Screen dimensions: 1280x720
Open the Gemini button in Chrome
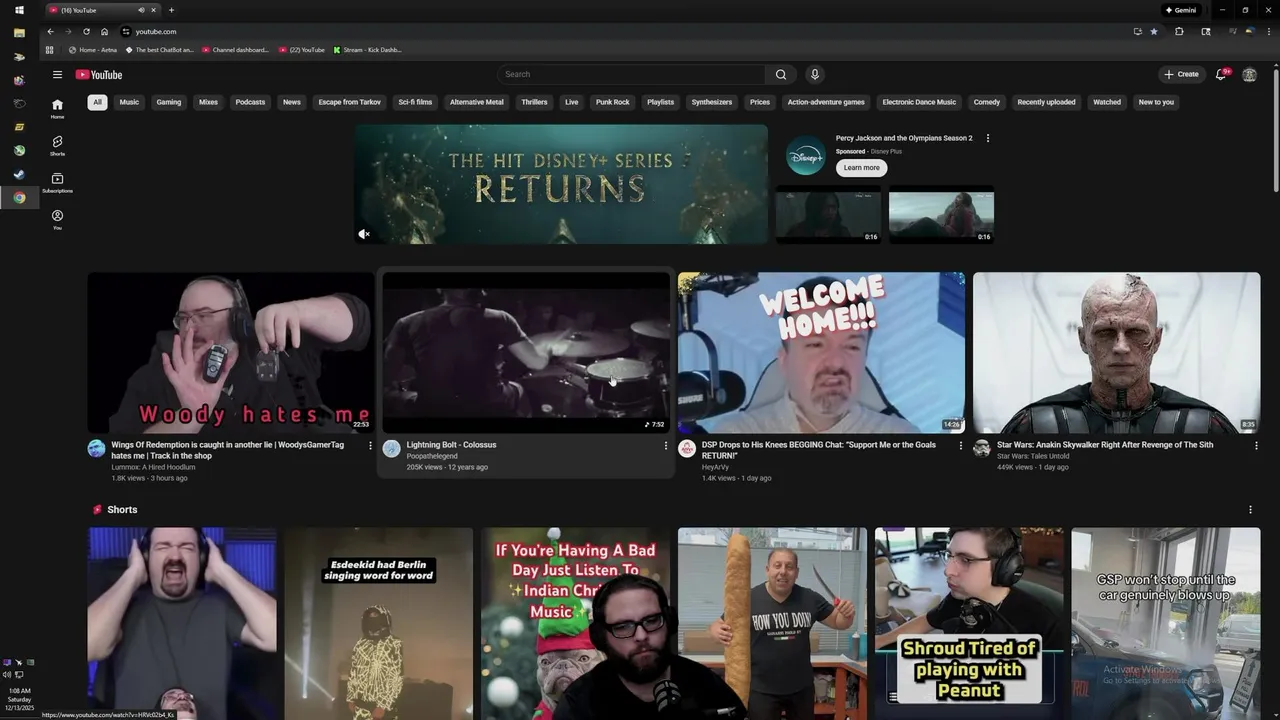click(x=1181, y=10)
